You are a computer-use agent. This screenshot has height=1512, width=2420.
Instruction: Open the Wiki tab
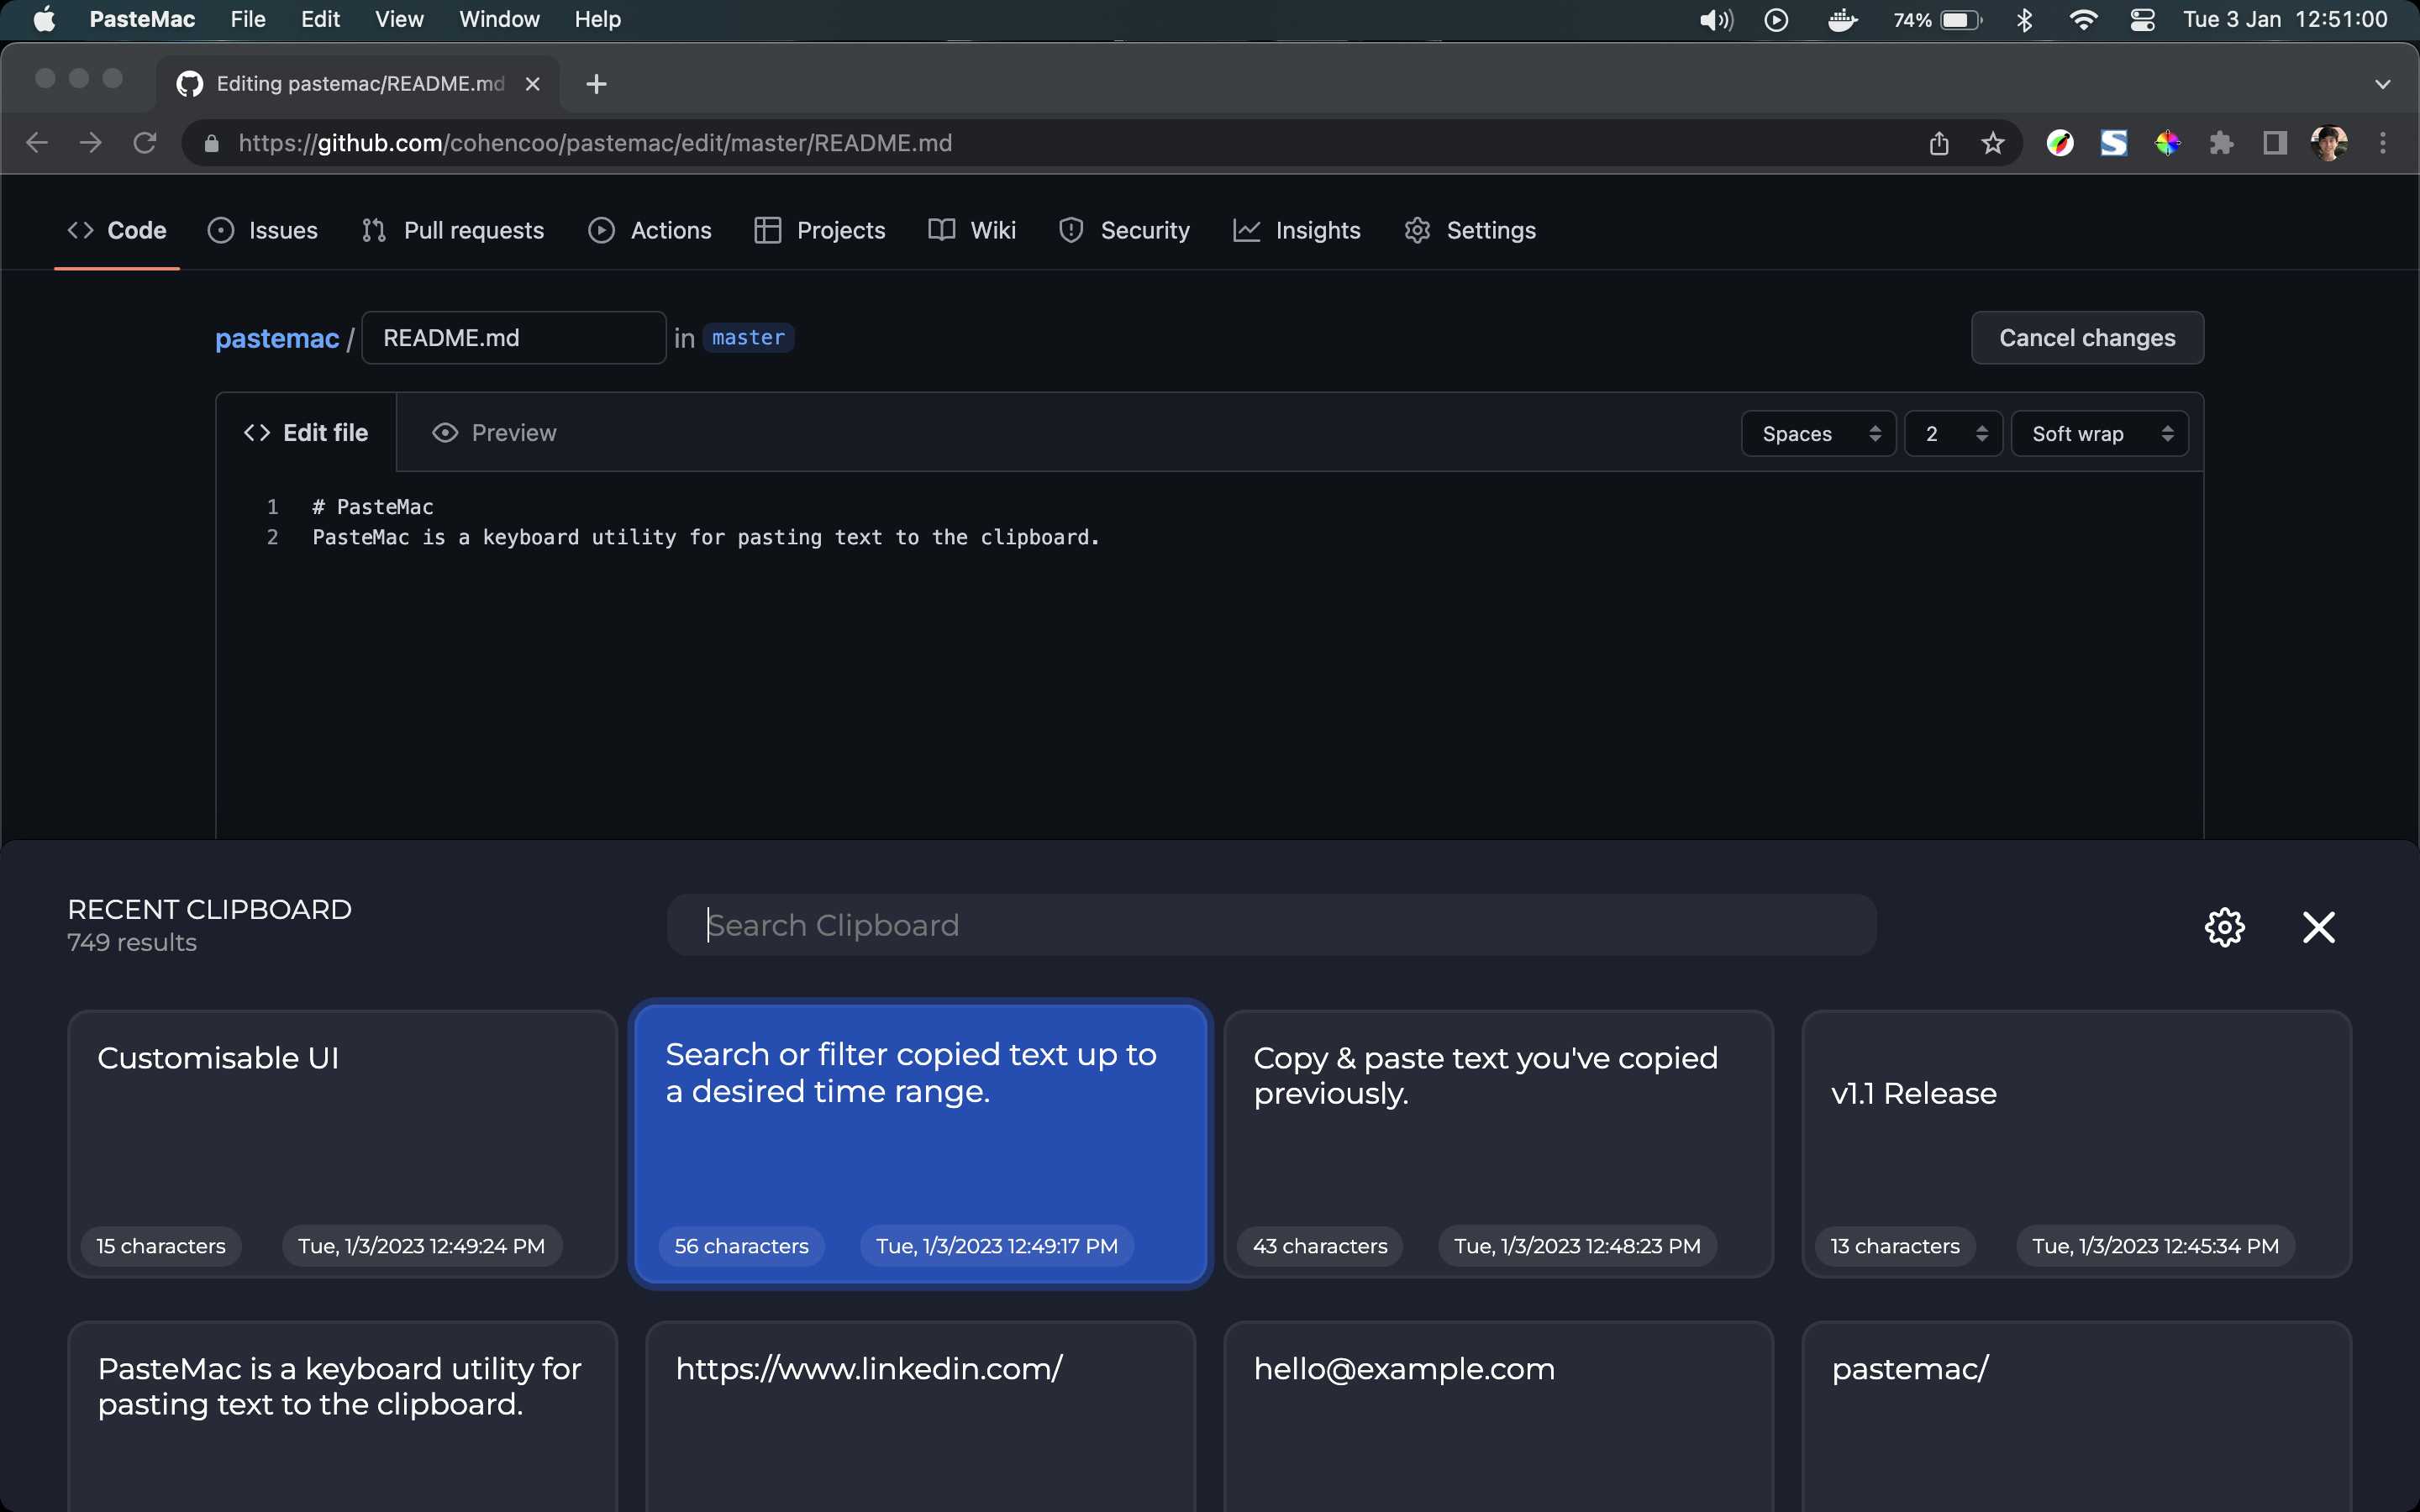tap(972, 230)
